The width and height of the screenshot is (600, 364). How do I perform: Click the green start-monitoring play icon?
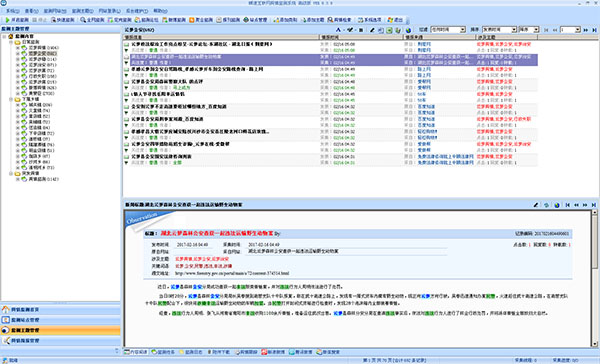(x=7, y=20)
